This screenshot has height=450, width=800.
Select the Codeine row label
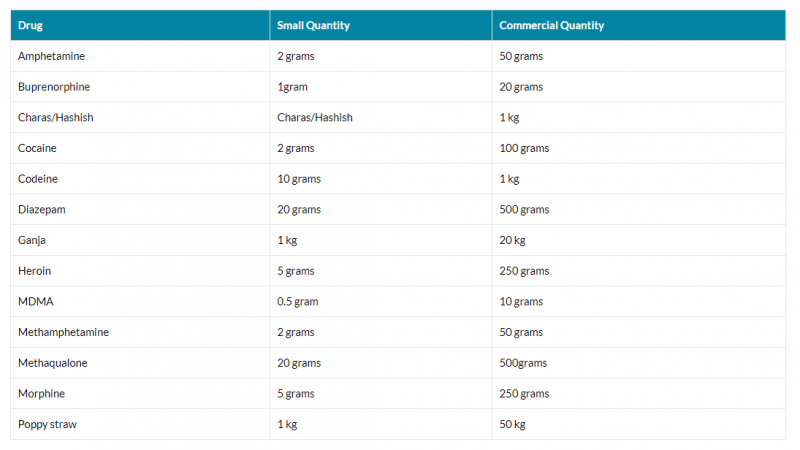click(x=38, y=179)
